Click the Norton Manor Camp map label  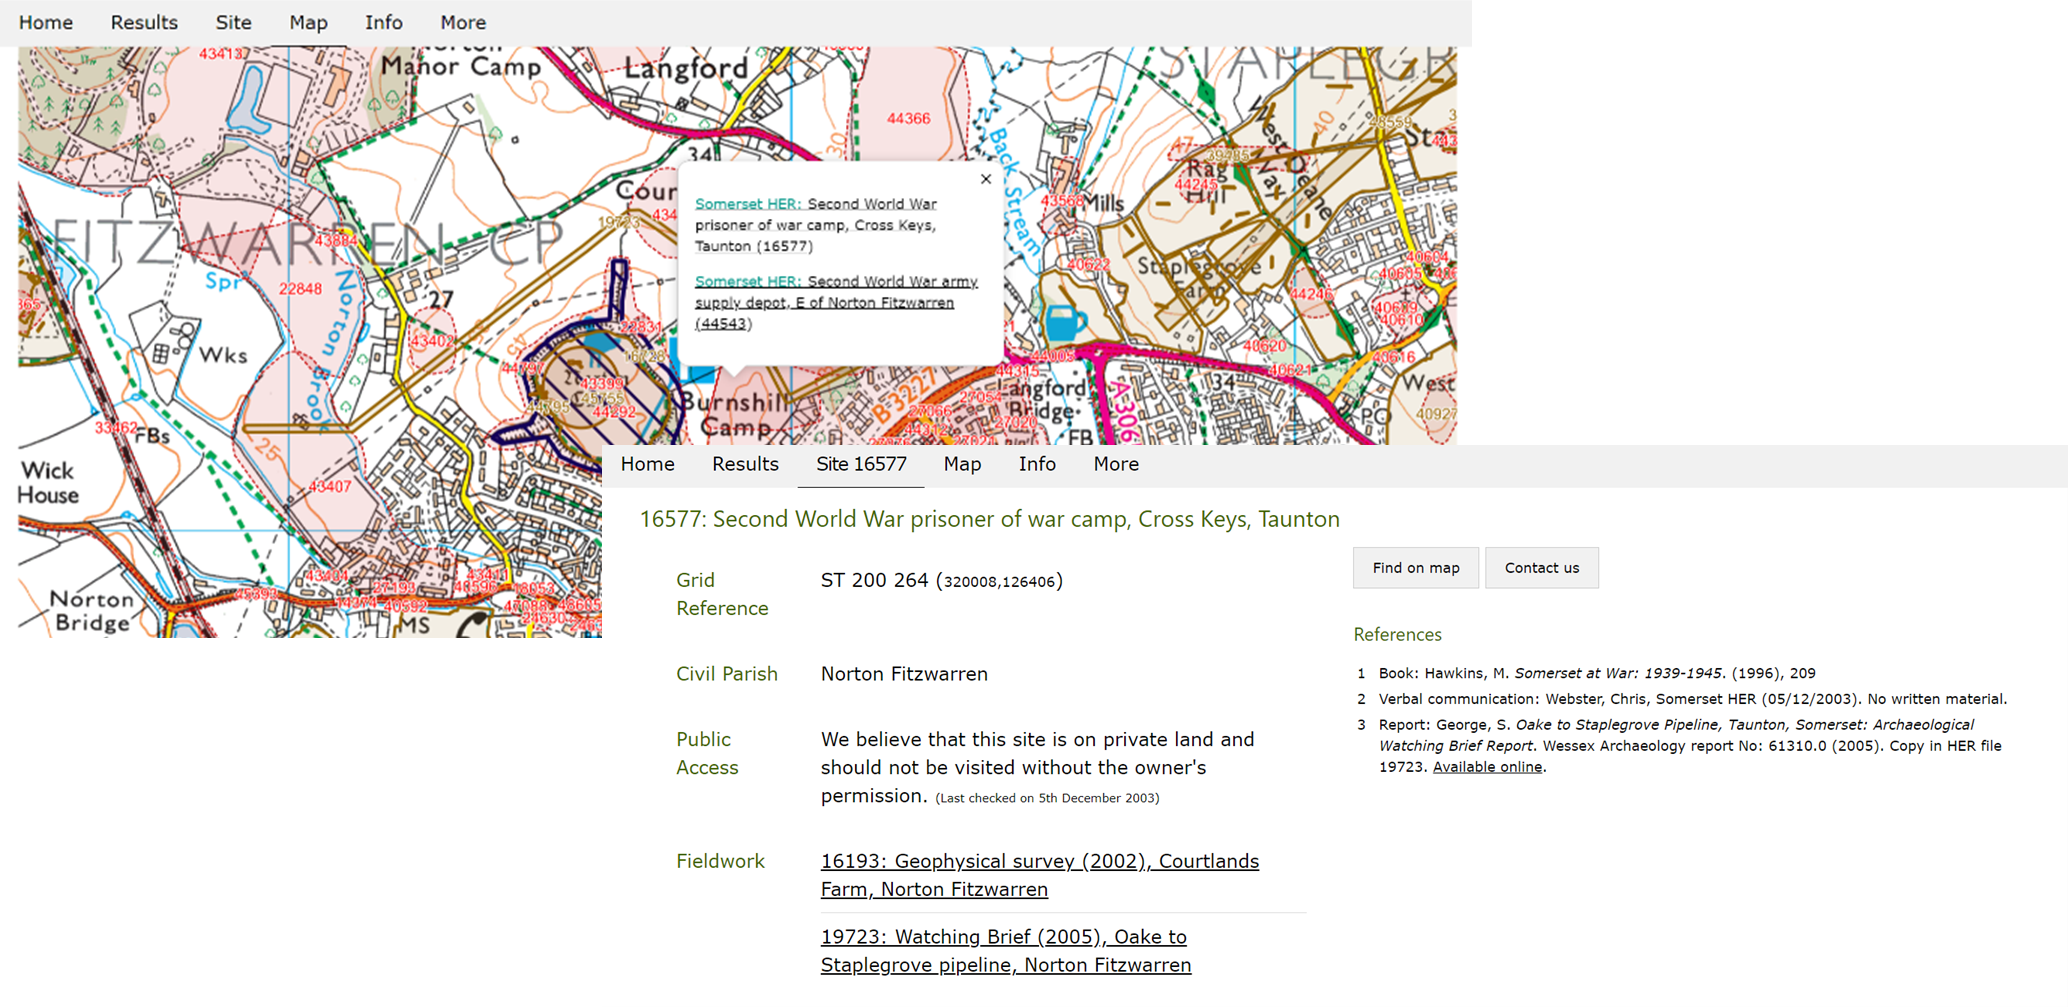(x=461, y=60)
